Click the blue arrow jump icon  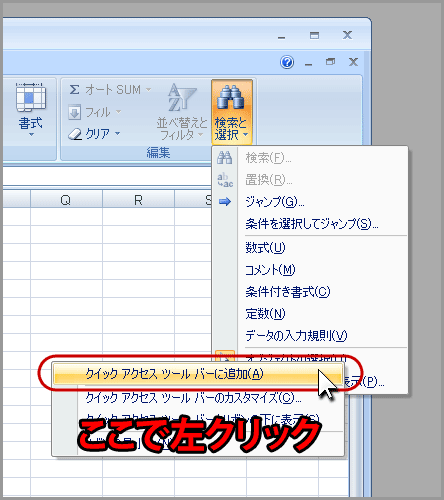[225, 202]
